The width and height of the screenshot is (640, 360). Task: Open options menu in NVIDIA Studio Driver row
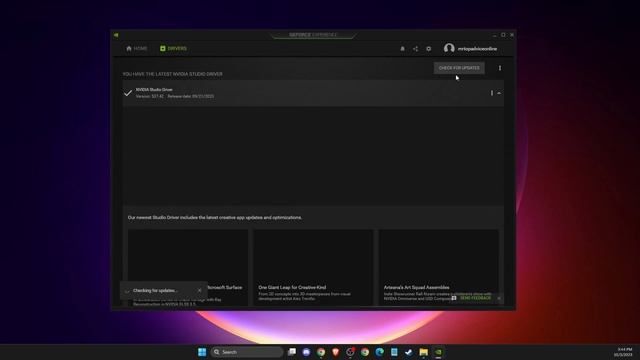point(491,93)
